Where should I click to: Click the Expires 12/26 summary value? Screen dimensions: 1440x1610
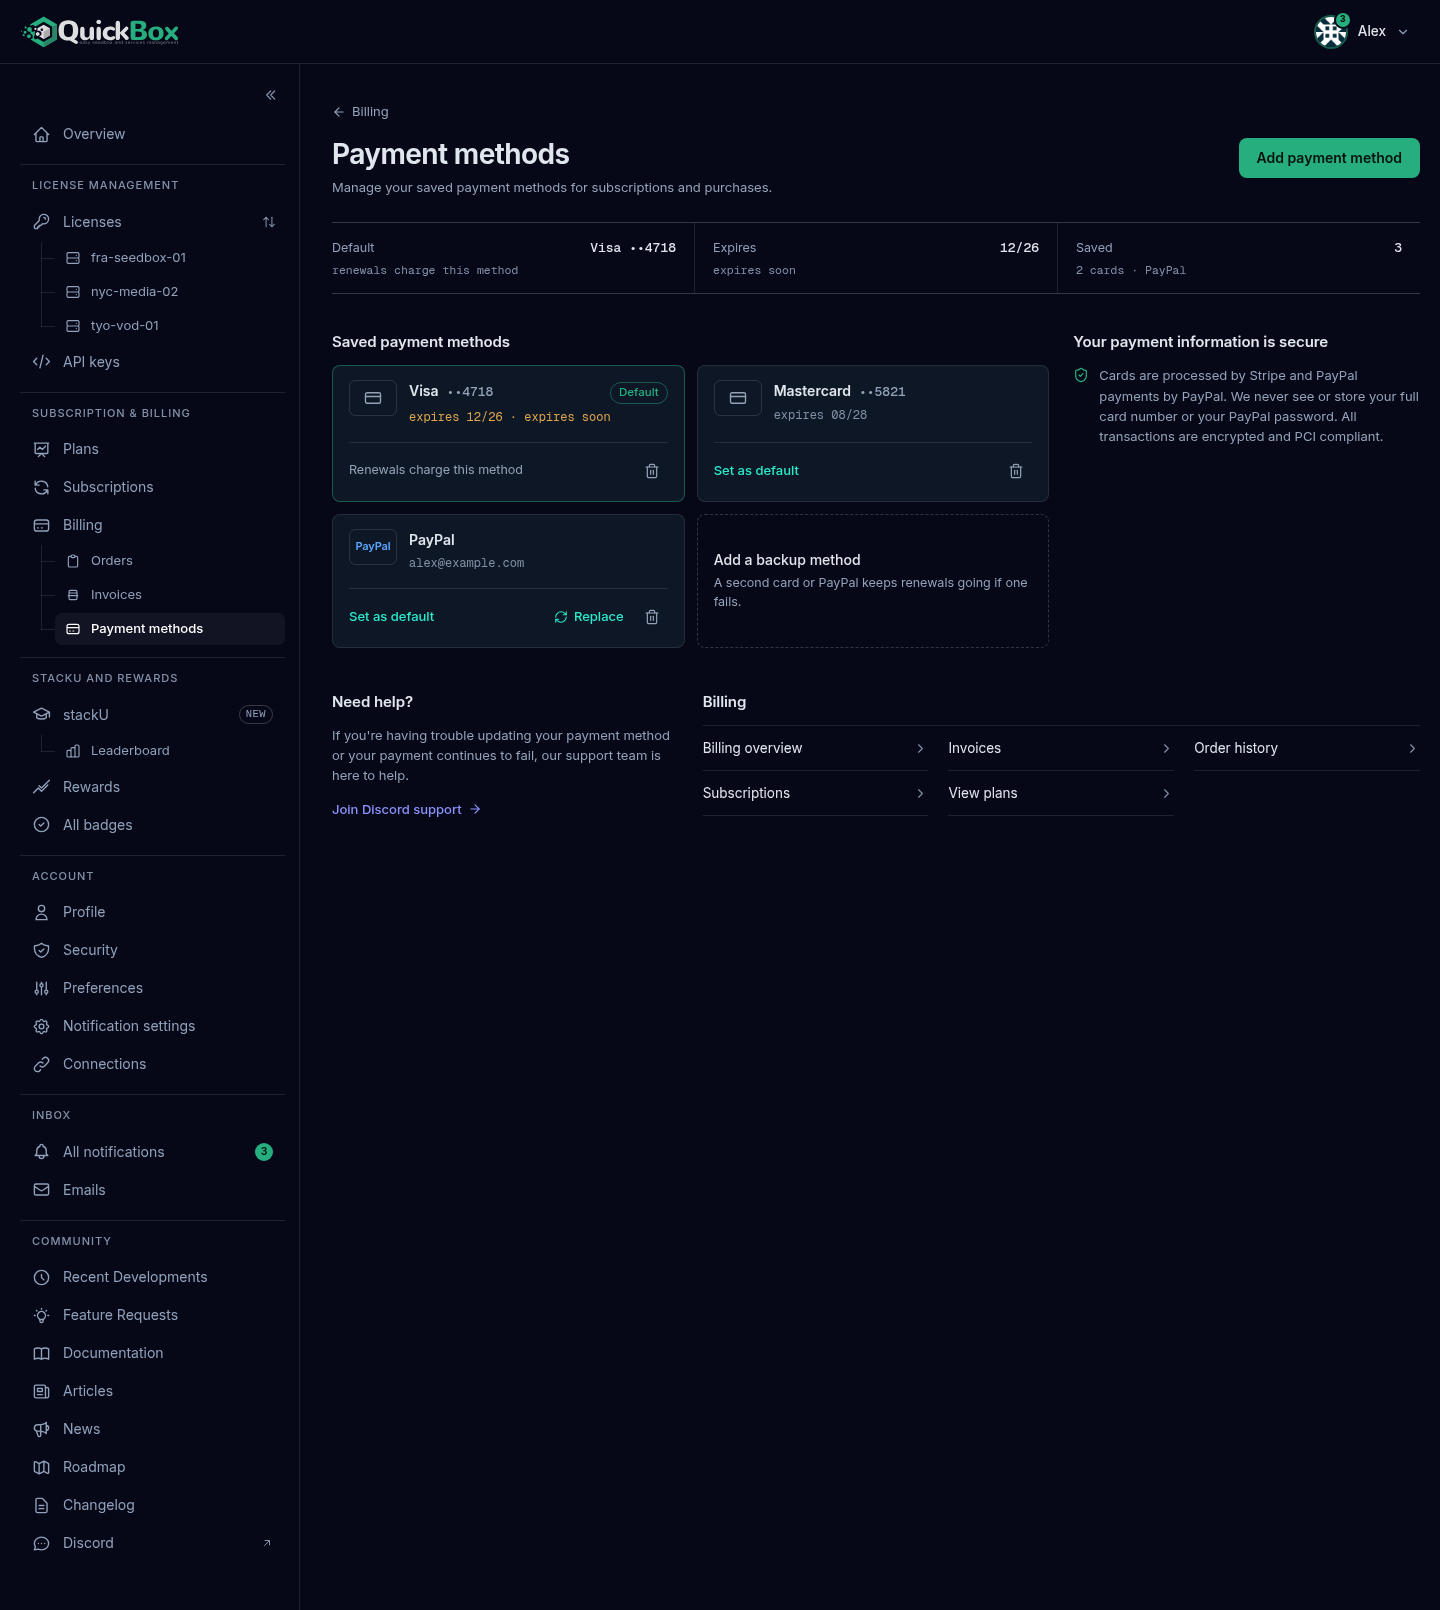pos(1019,248)
